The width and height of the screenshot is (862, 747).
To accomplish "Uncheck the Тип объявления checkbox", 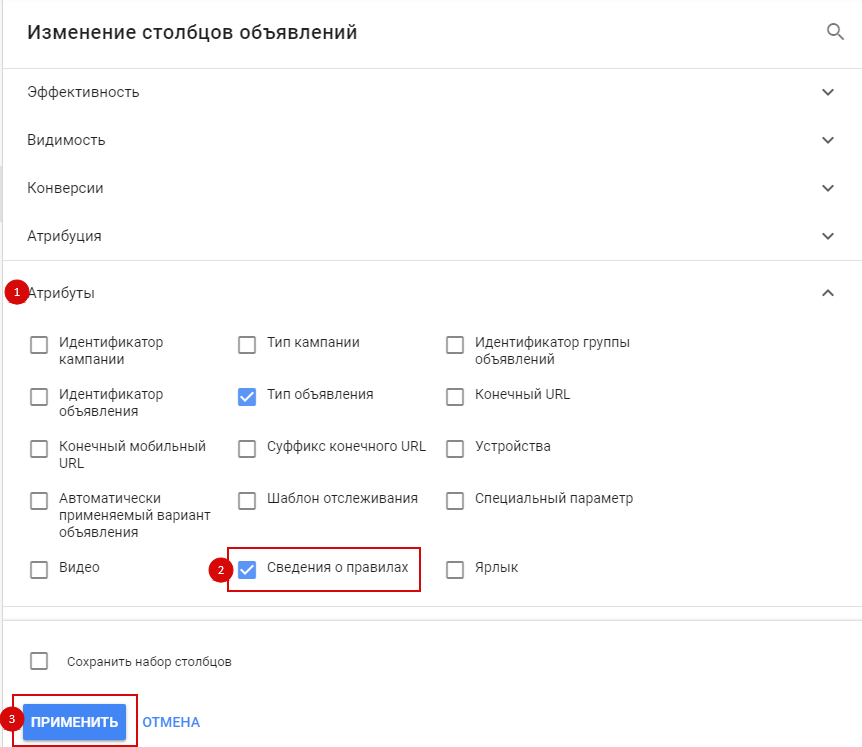I will coord(247,397).
